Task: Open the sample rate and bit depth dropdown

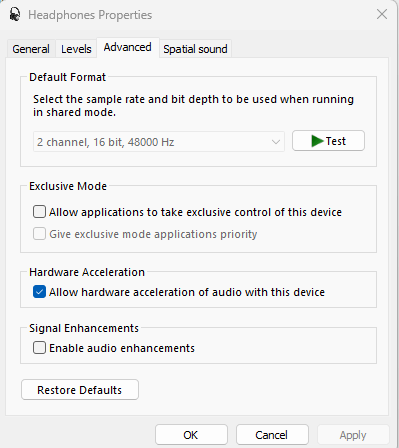Action: coord(159,142)
